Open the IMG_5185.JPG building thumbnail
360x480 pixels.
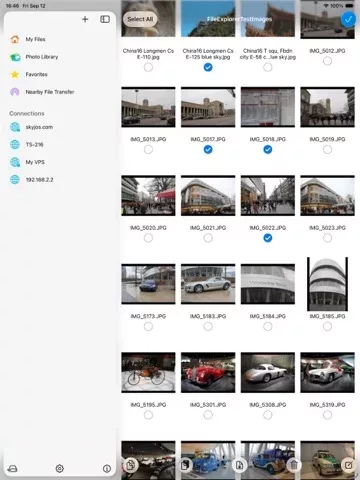click(x=327, y=284)
